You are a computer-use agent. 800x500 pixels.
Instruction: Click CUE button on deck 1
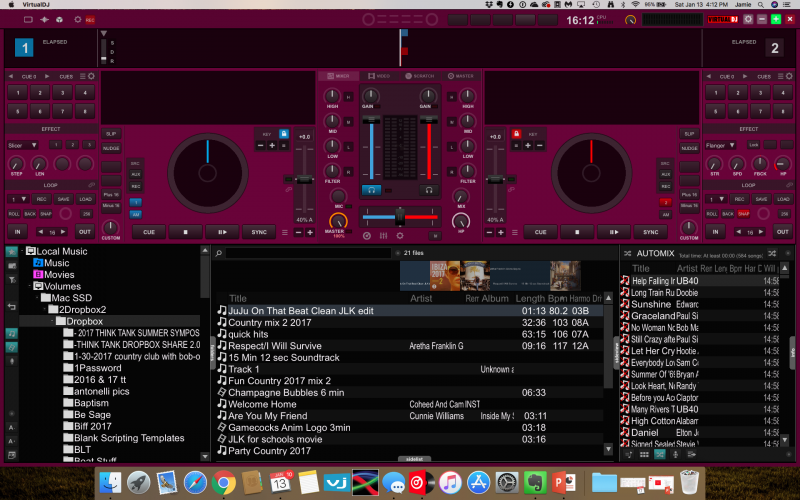[x=149, y=232]
